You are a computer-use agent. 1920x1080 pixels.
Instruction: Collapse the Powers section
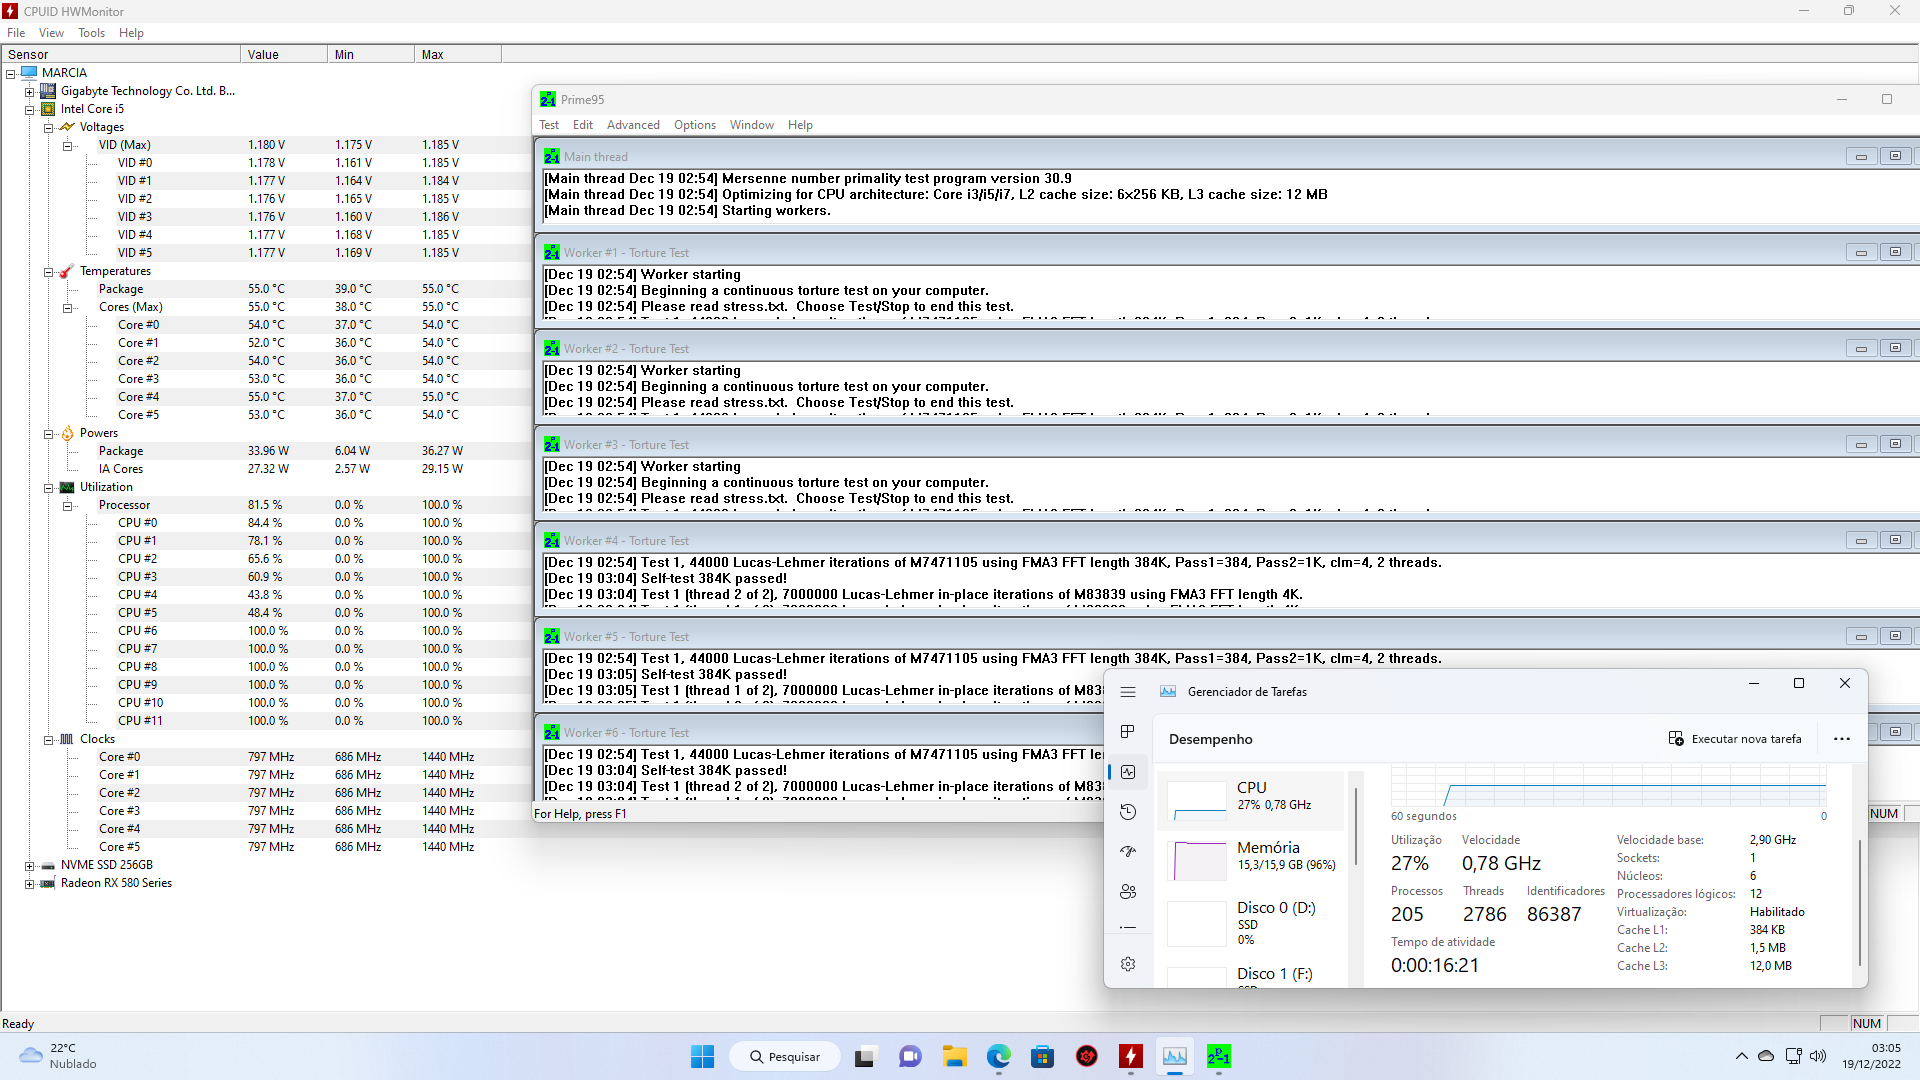(x=48, y=434)
